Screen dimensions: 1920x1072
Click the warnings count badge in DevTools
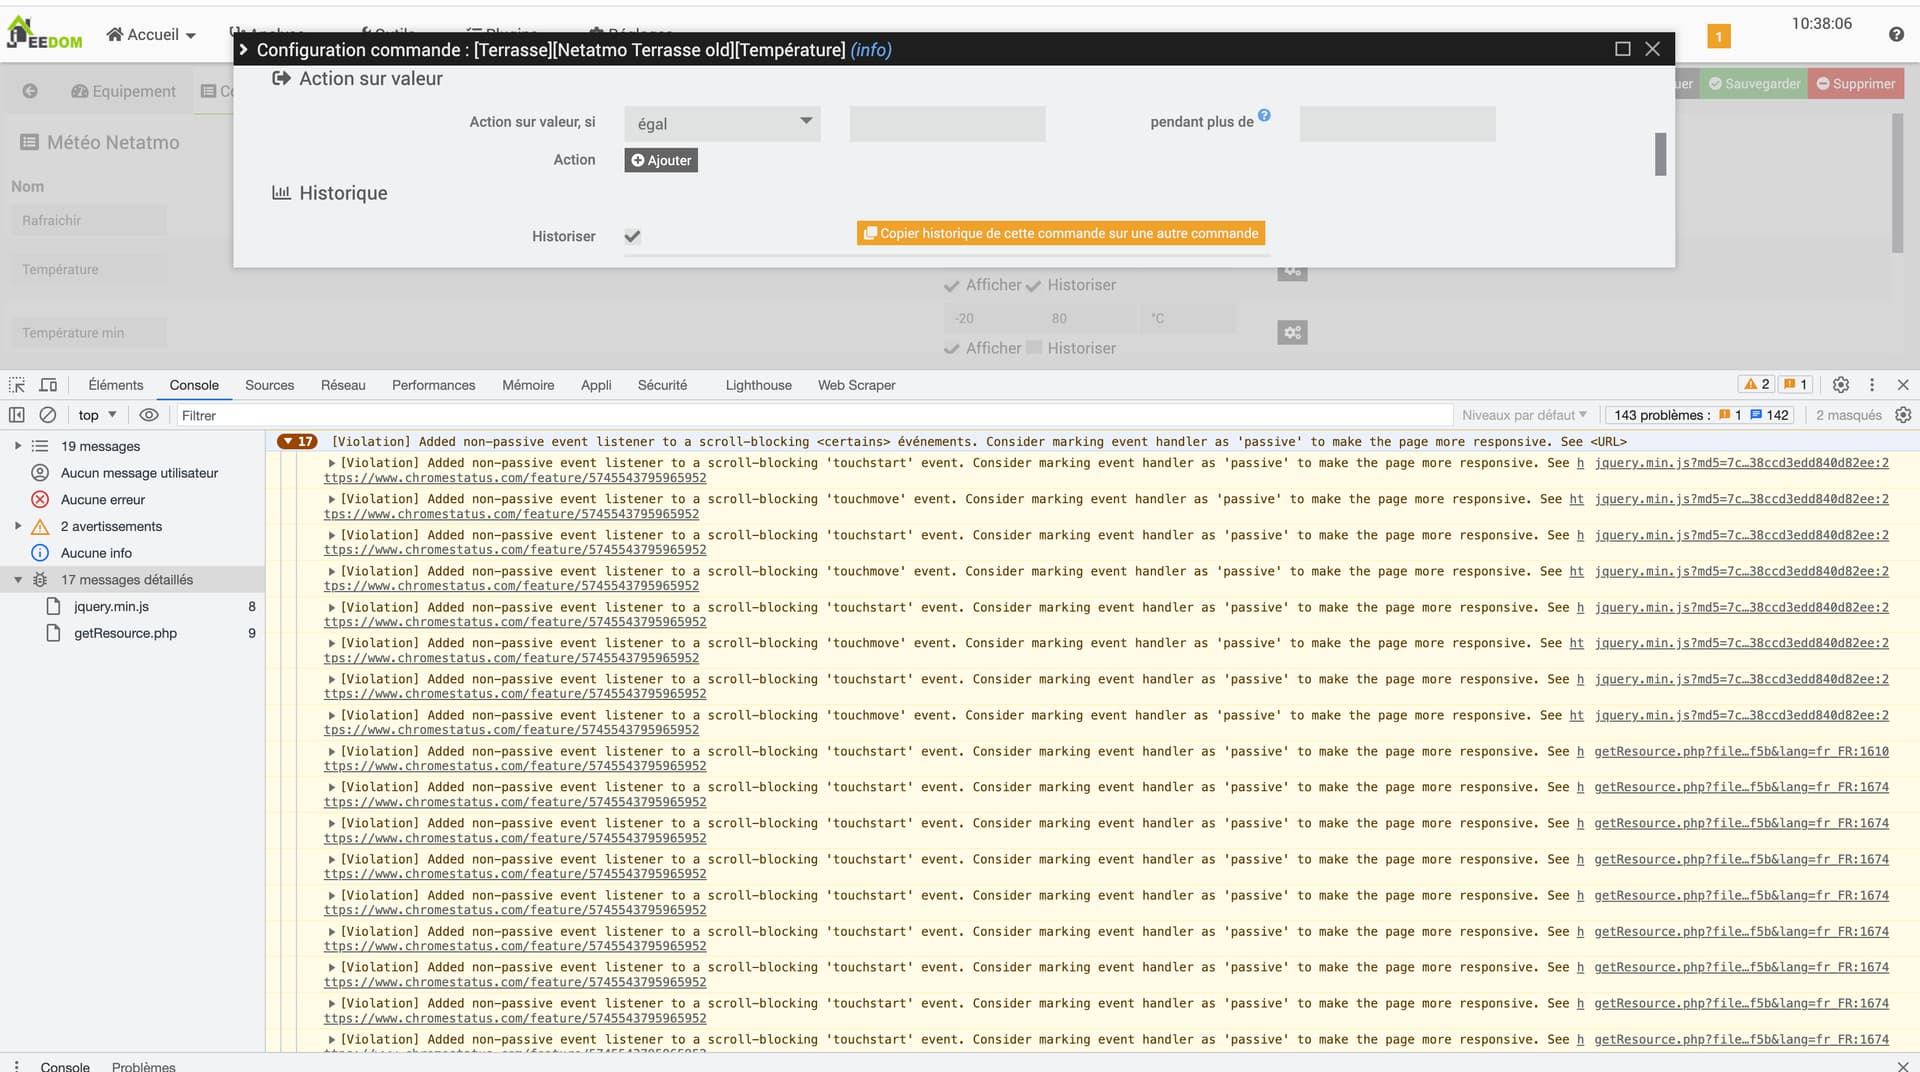tap(1757, 385)
